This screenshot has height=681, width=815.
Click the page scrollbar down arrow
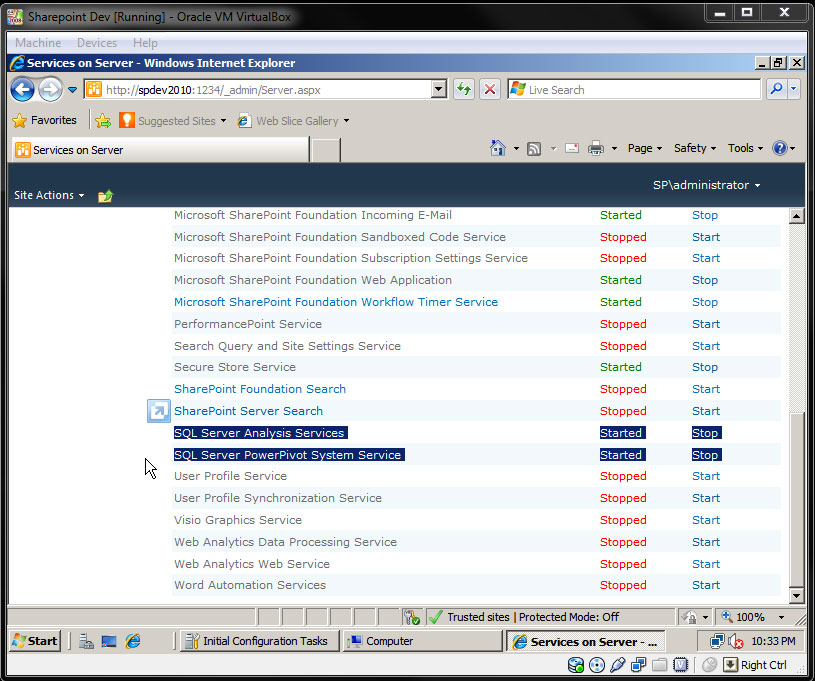(x=796, y=595)
